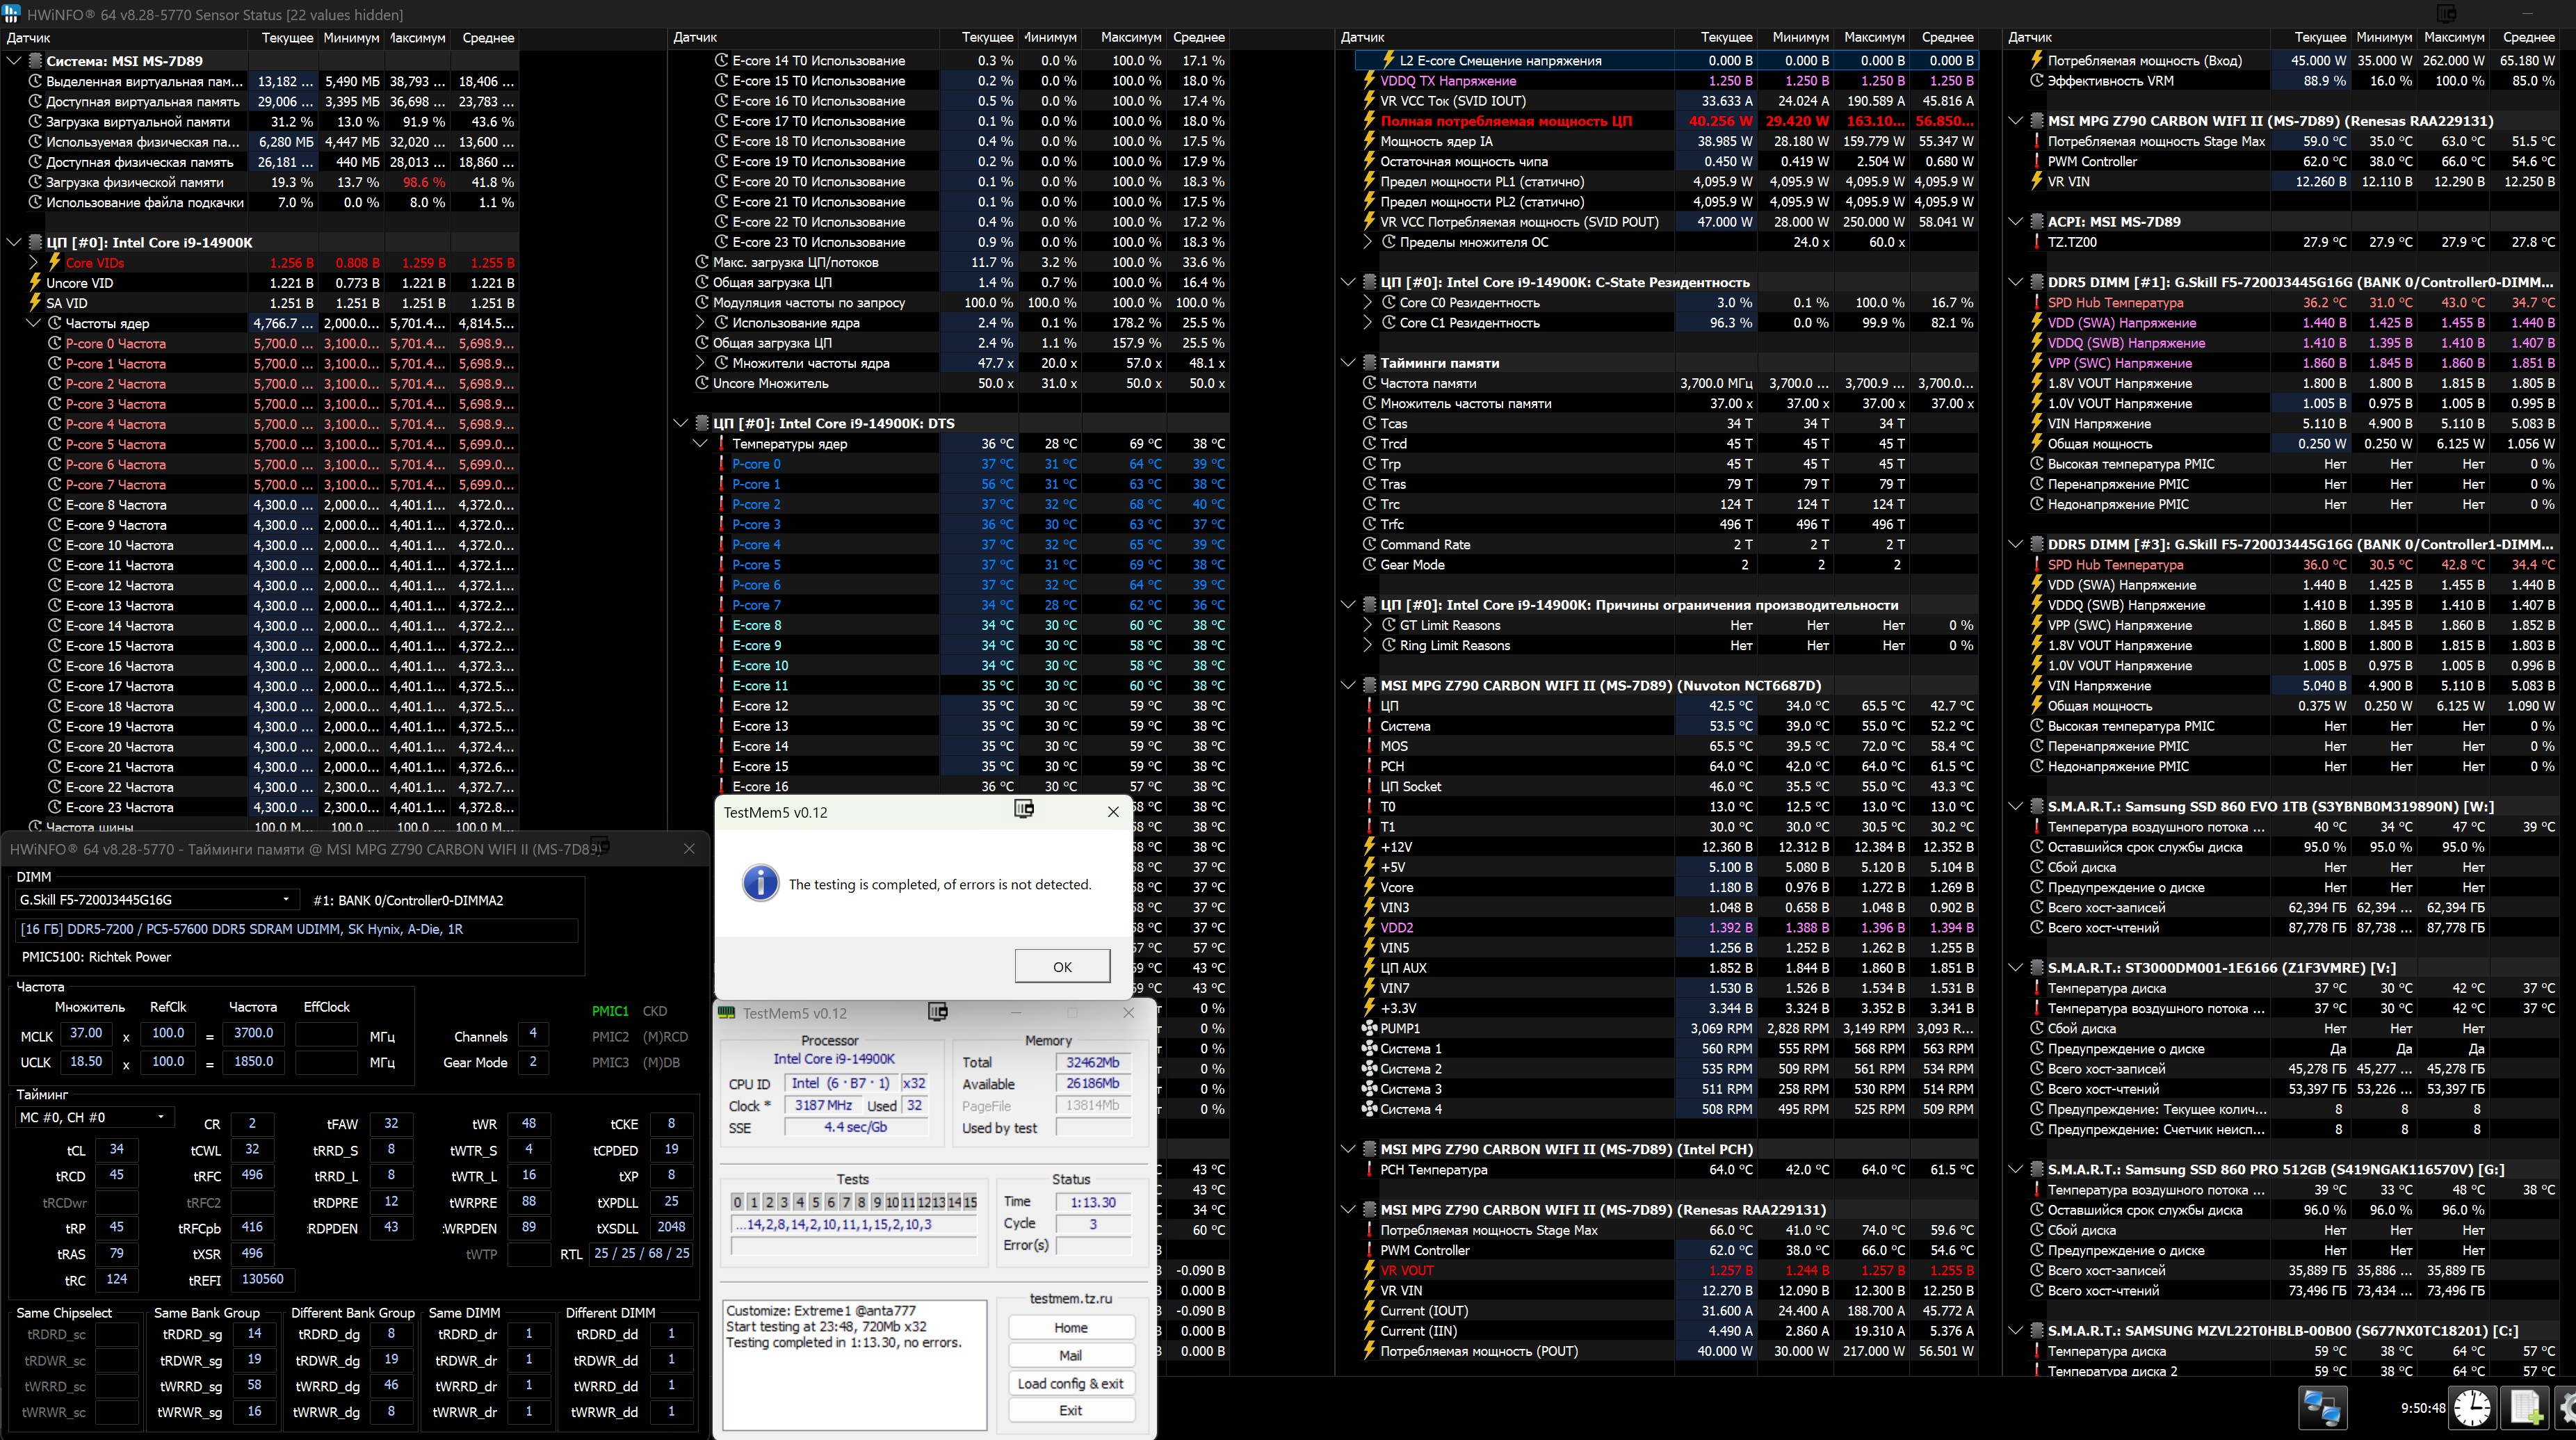
Task: Click test number 0 box in TestMem5
Action: 737,1202
